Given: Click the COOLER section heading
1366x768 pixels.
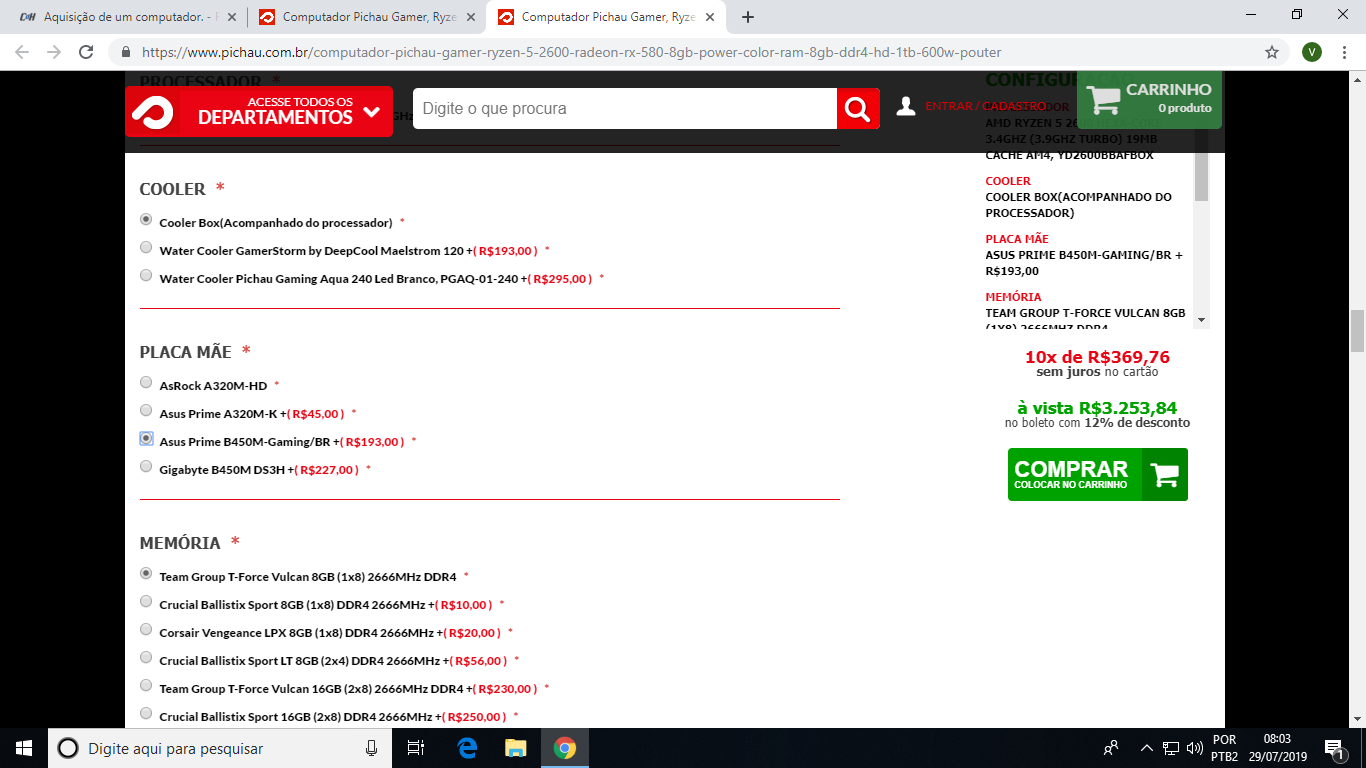Looking at the screenshot, I should (172, 189).
